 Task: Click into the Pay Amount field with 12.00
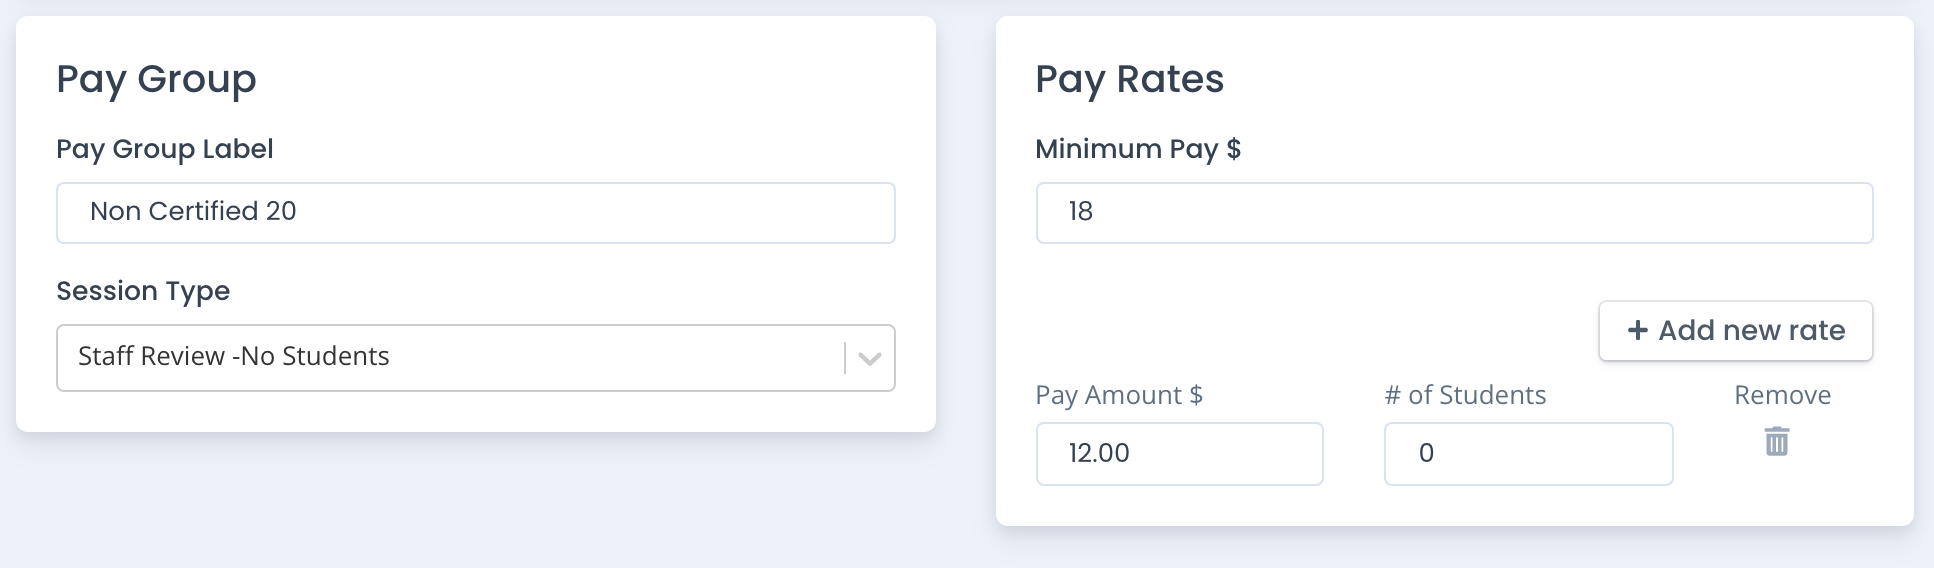click(1179, 454)
